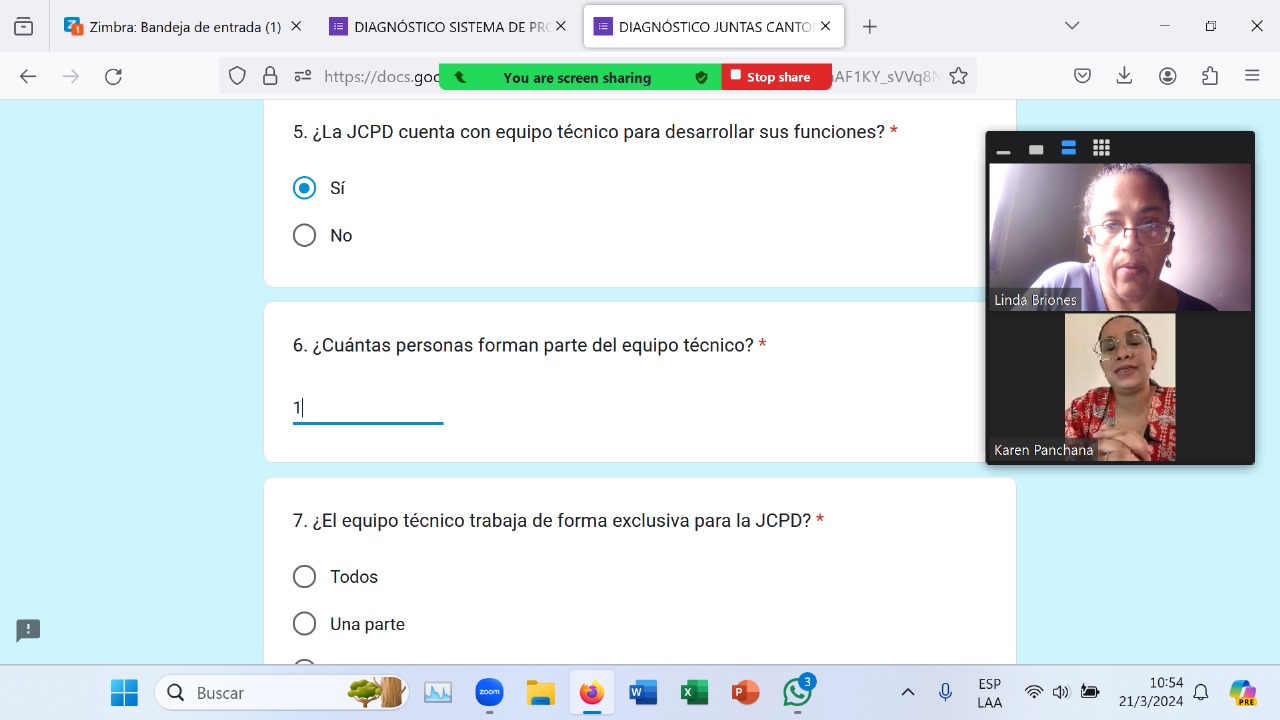Viewport: 1280px width, 720px height.
Task: Open battery status tray icon
Action: [x=1090, y=692]
